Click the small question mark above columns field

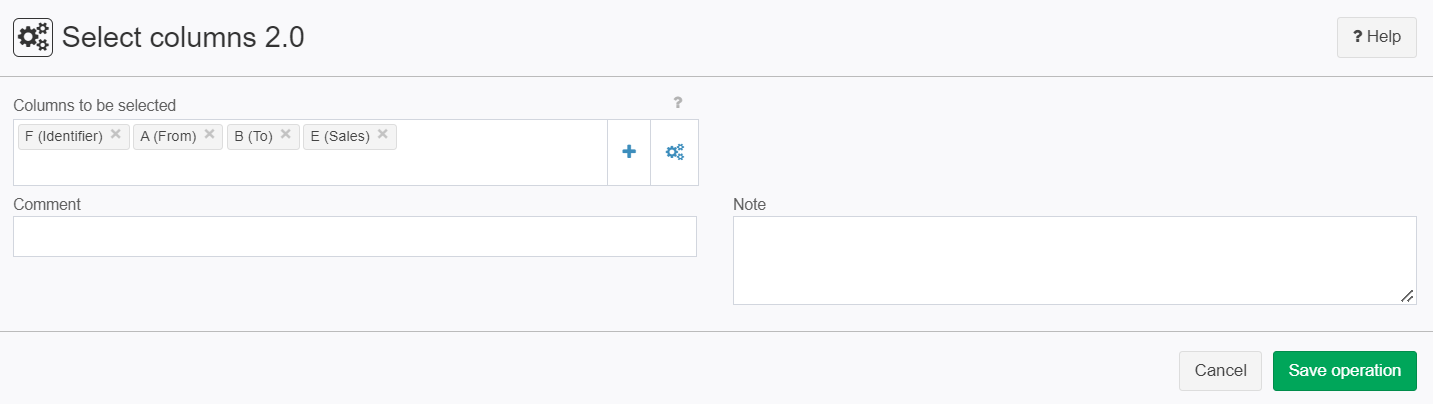pyautogui.click(x=677, y=102)
